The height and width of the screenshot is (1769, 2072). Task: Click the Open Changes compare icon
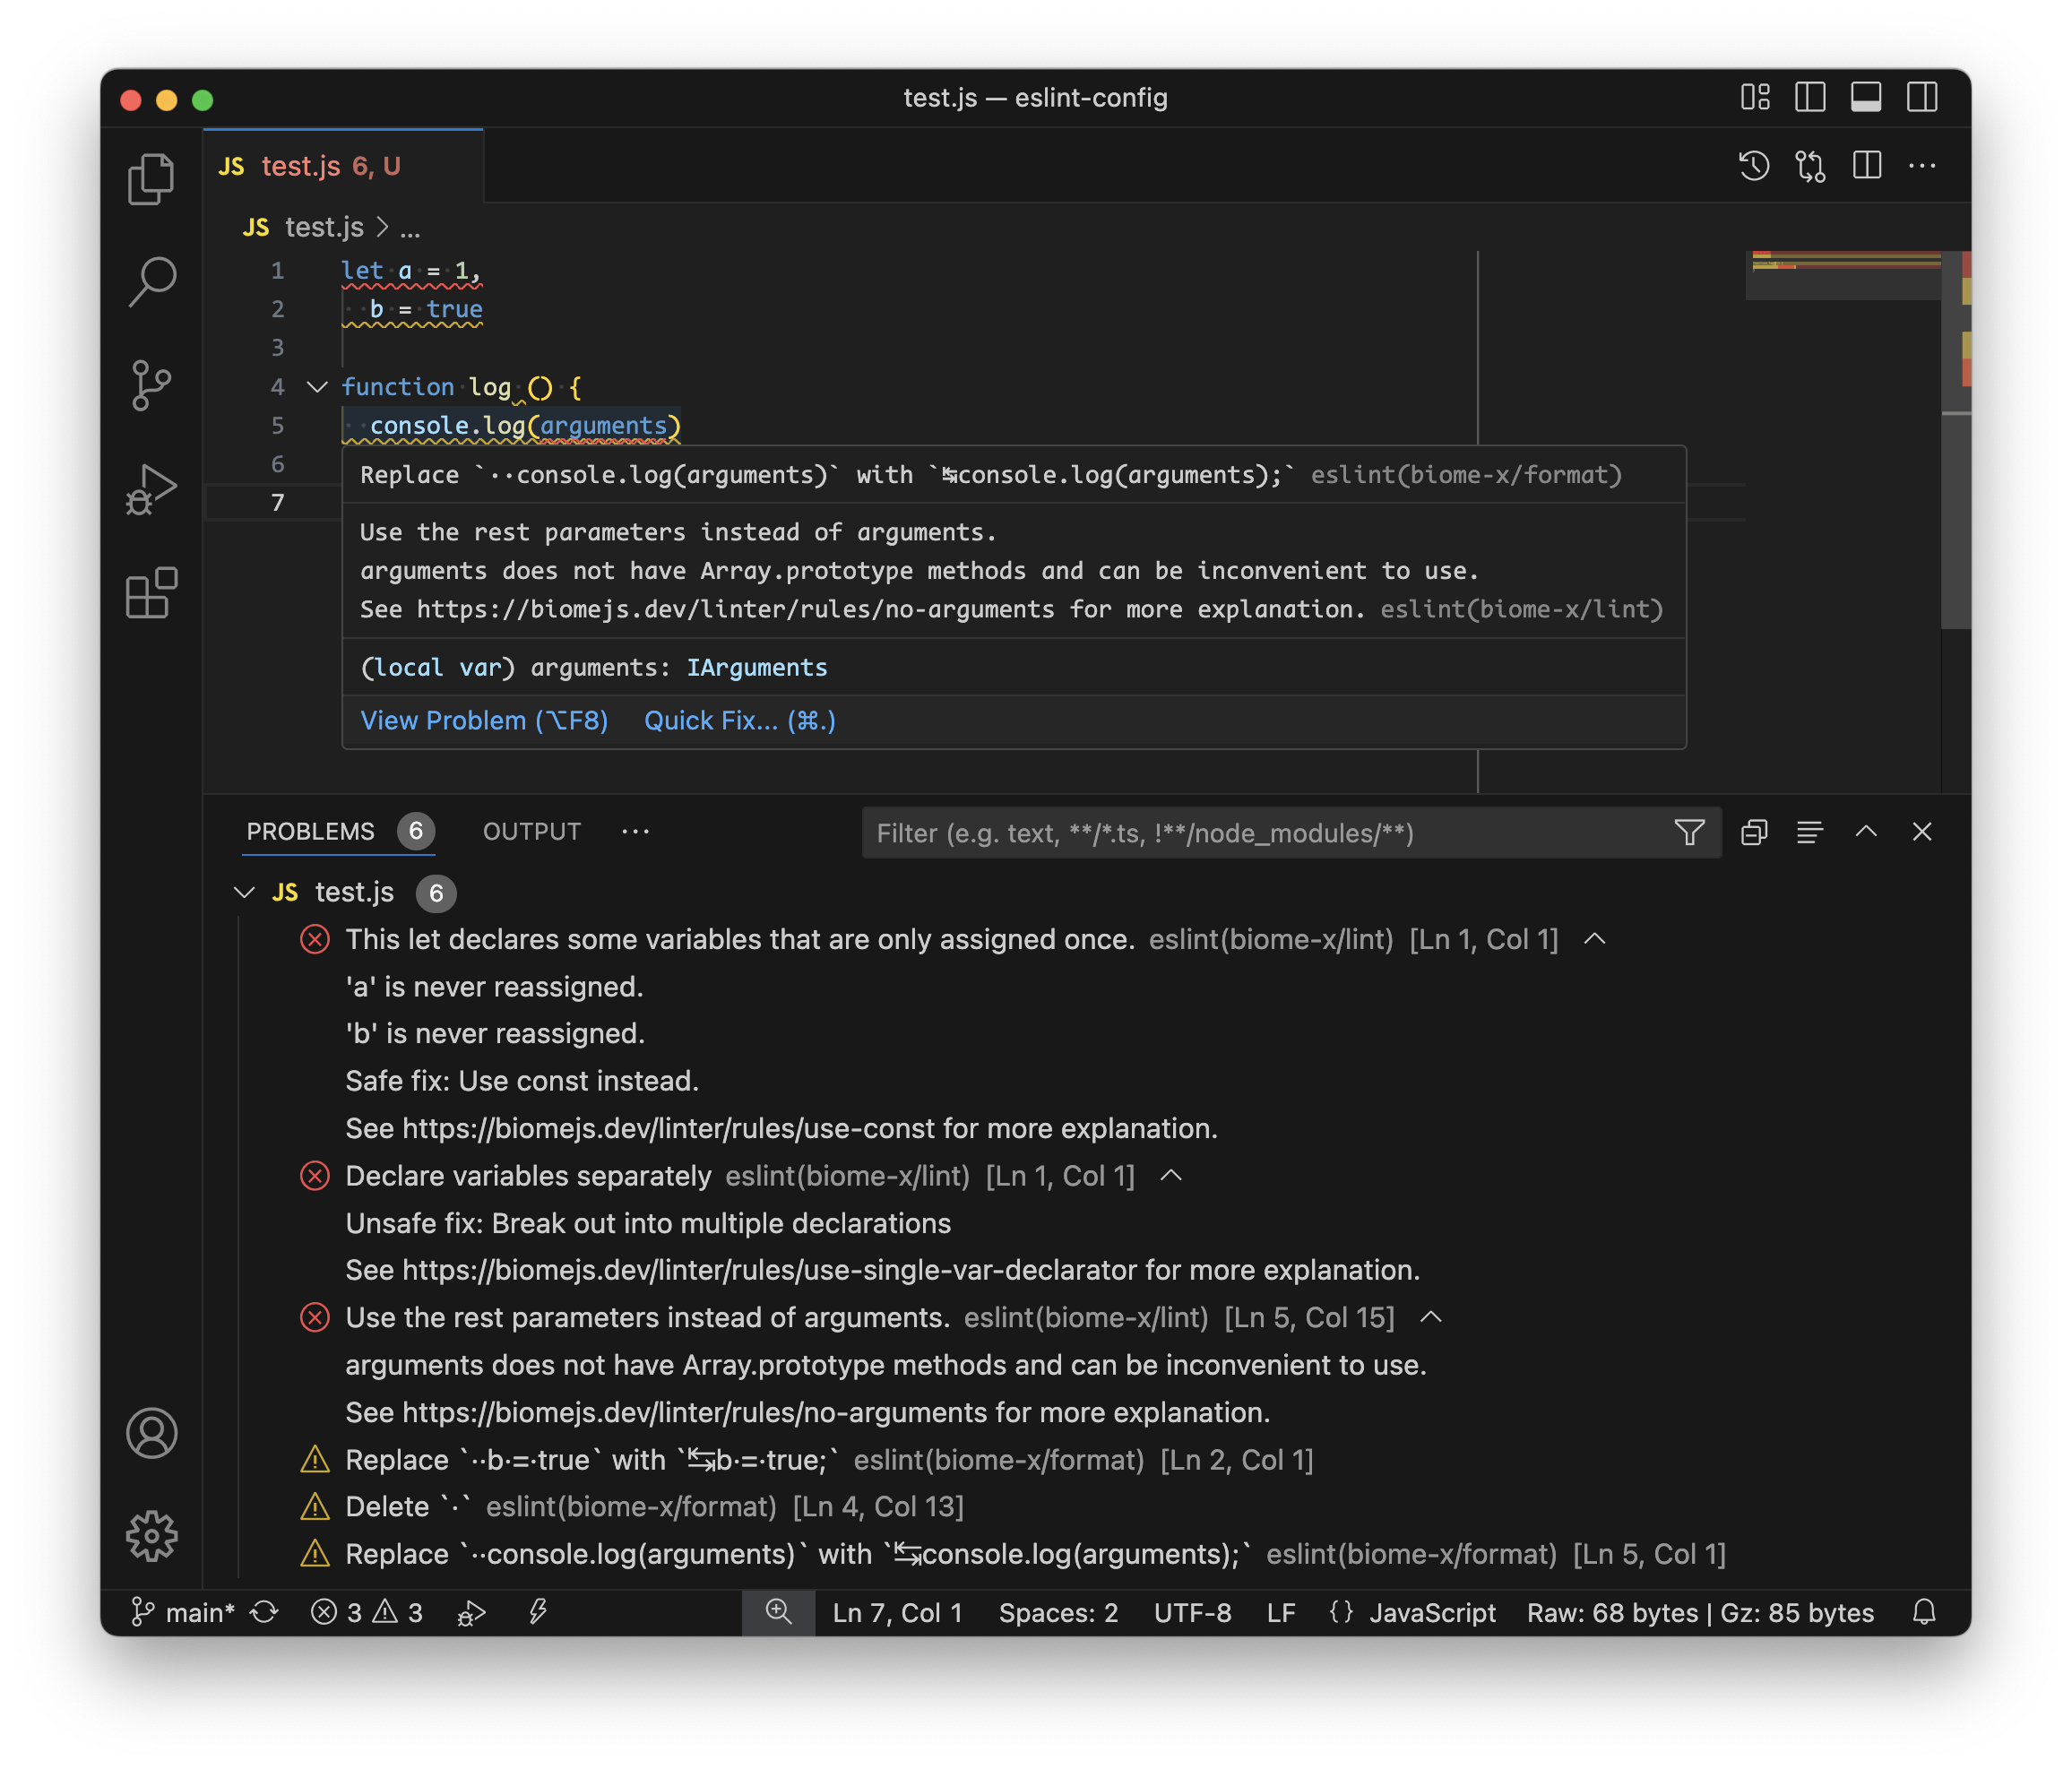pyautogui.click(x=1810, y=166)
